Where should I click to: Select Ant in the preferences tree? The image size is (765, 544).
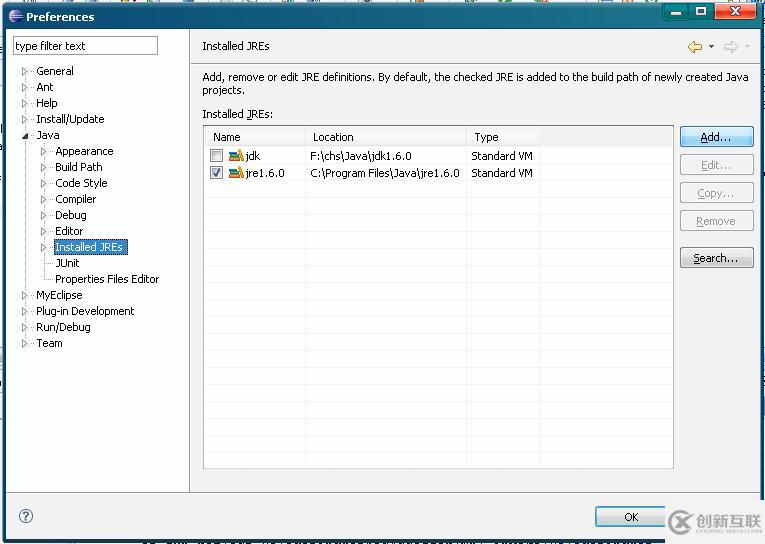(45, 87)
